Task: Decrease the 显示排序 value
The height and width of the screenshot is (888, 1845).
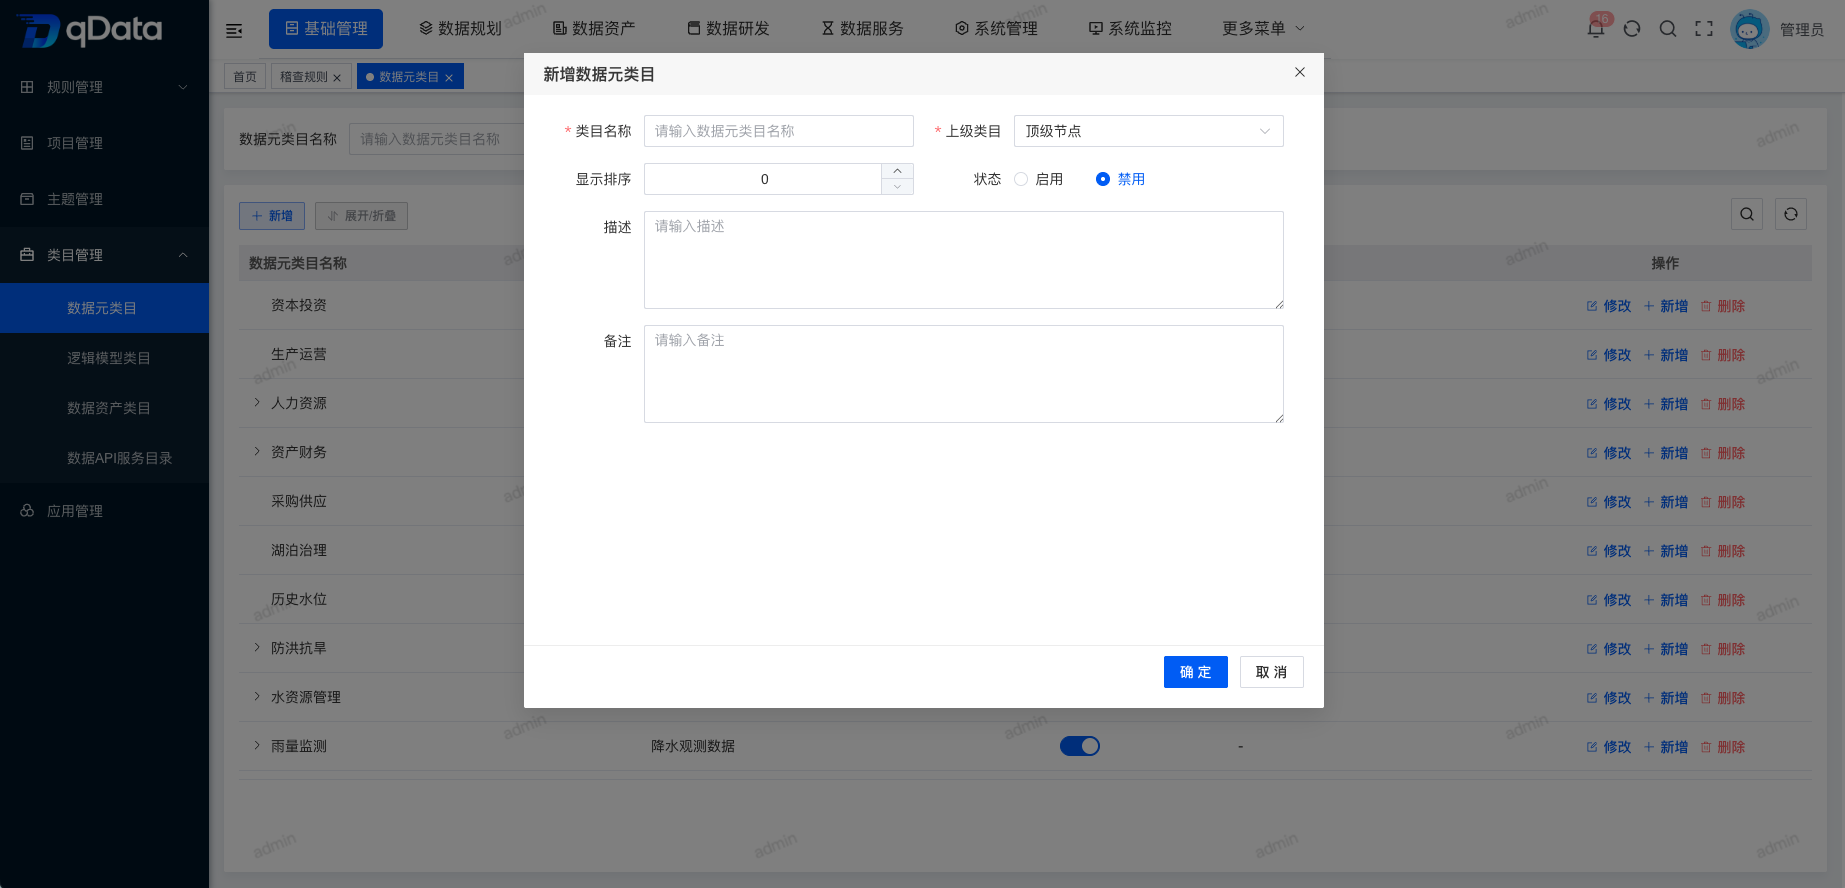Action: pyautogui.click(x=897, y=187)
